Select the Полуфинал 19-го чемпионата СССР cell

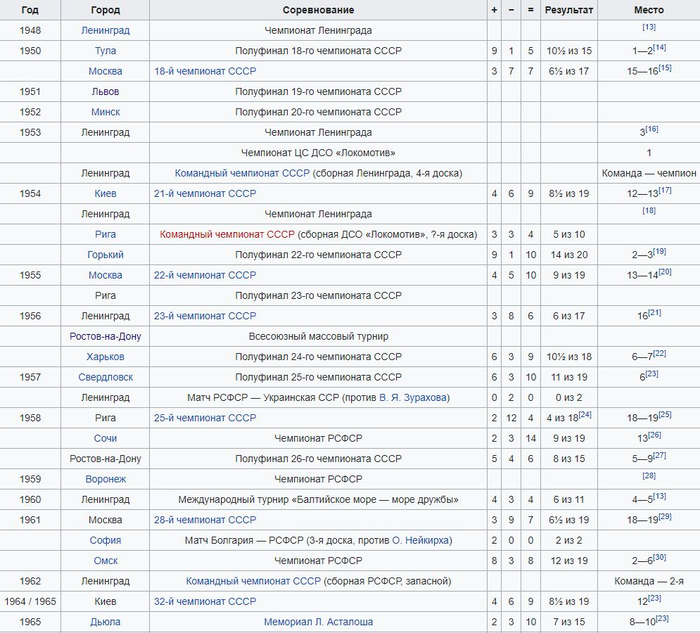coord(318,92)
